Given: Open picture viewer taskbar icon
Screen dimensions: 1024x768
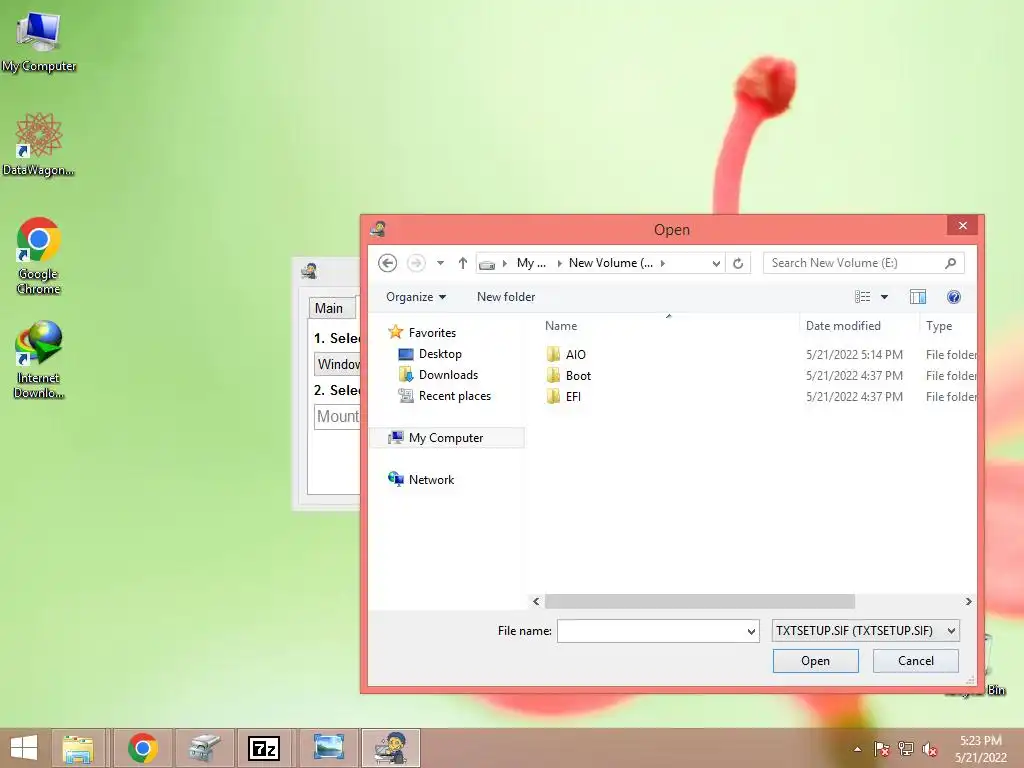Looking at the screenshot, I should pos(328,748).
